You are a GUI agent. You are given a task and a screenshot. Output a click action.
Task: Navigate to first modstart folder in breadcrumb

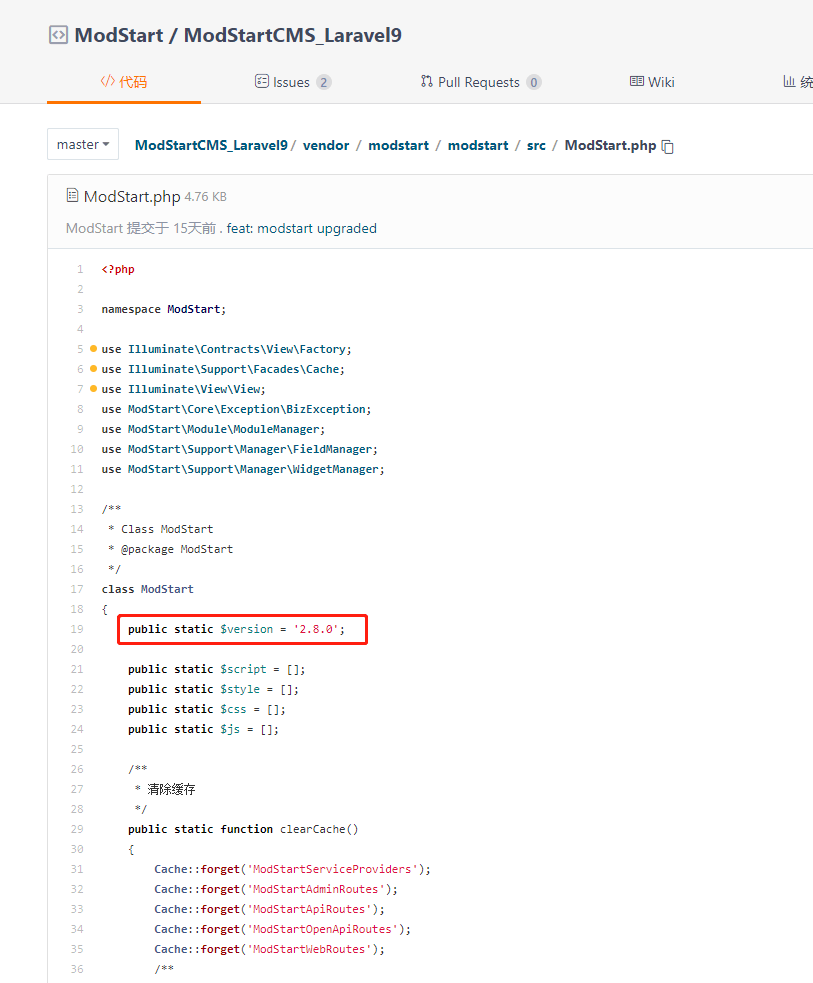[399, 145]
